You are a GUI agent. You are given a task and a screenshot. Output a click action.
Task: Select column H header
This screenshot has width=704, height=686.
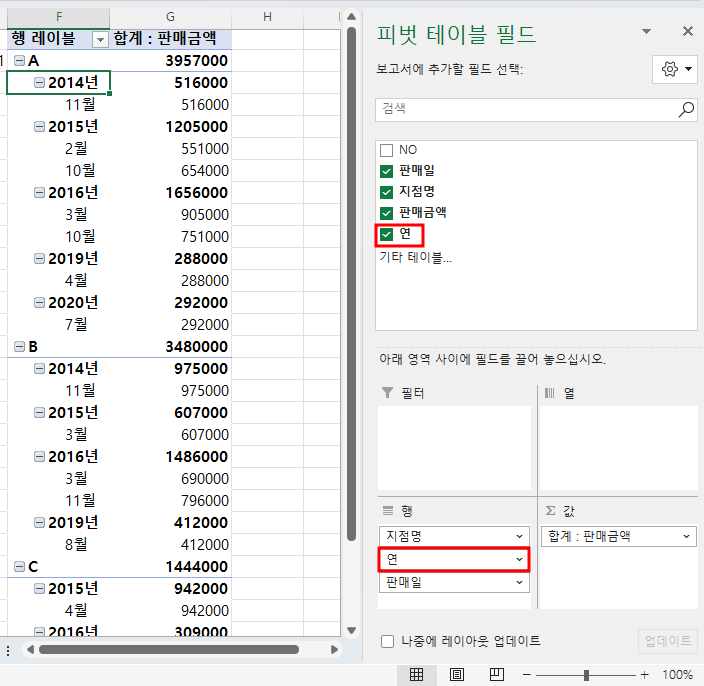267,18
